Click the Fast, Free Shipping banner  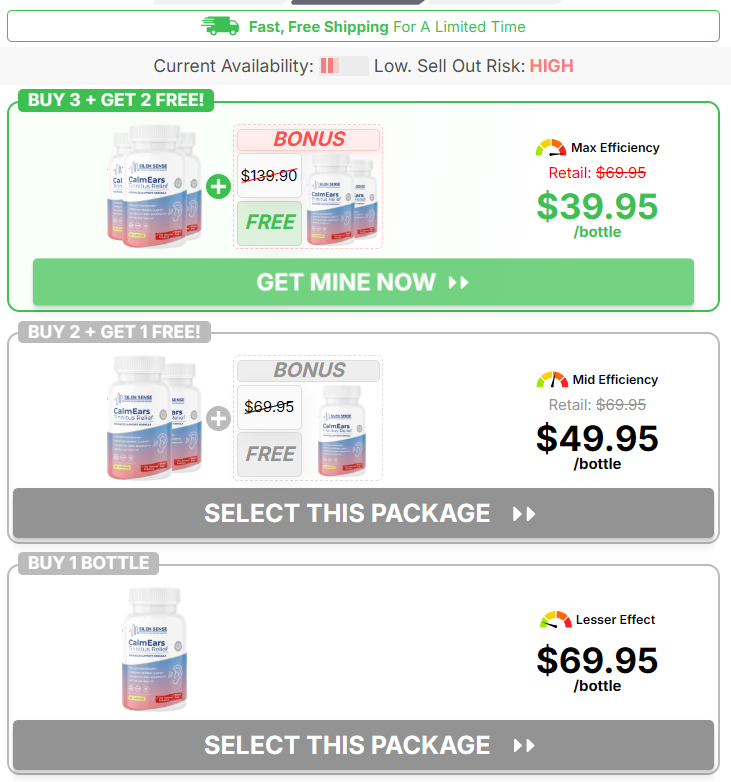(x=363, y=26)
